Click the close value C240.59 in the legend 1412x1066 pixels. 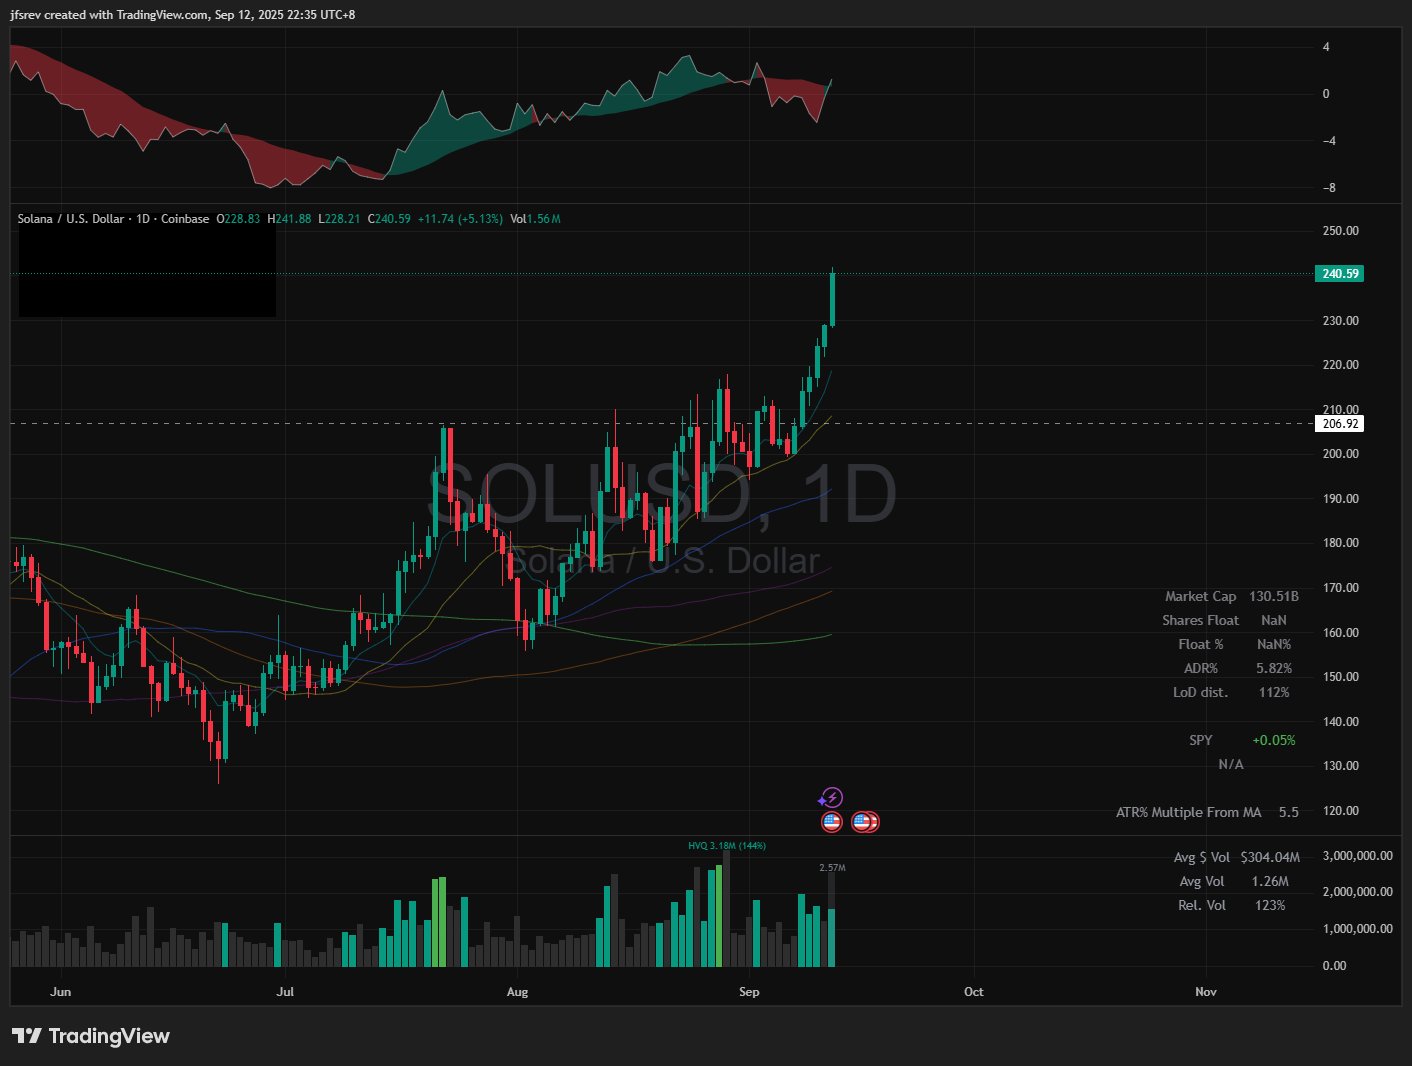click(x=389, y=219)
